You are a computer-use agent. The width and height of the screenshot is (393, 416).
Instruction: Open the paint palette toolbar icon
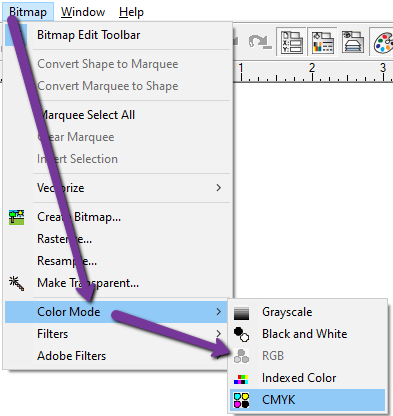pyautogui.click(x=383, y=42)
